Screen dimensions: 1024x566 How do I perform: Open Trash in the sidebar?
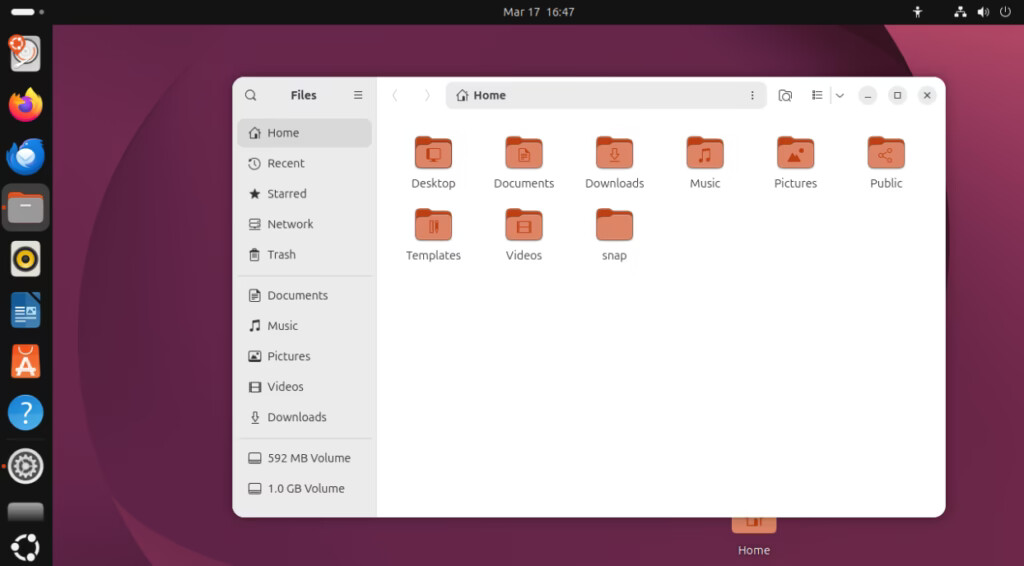click(x=281, y=255)
